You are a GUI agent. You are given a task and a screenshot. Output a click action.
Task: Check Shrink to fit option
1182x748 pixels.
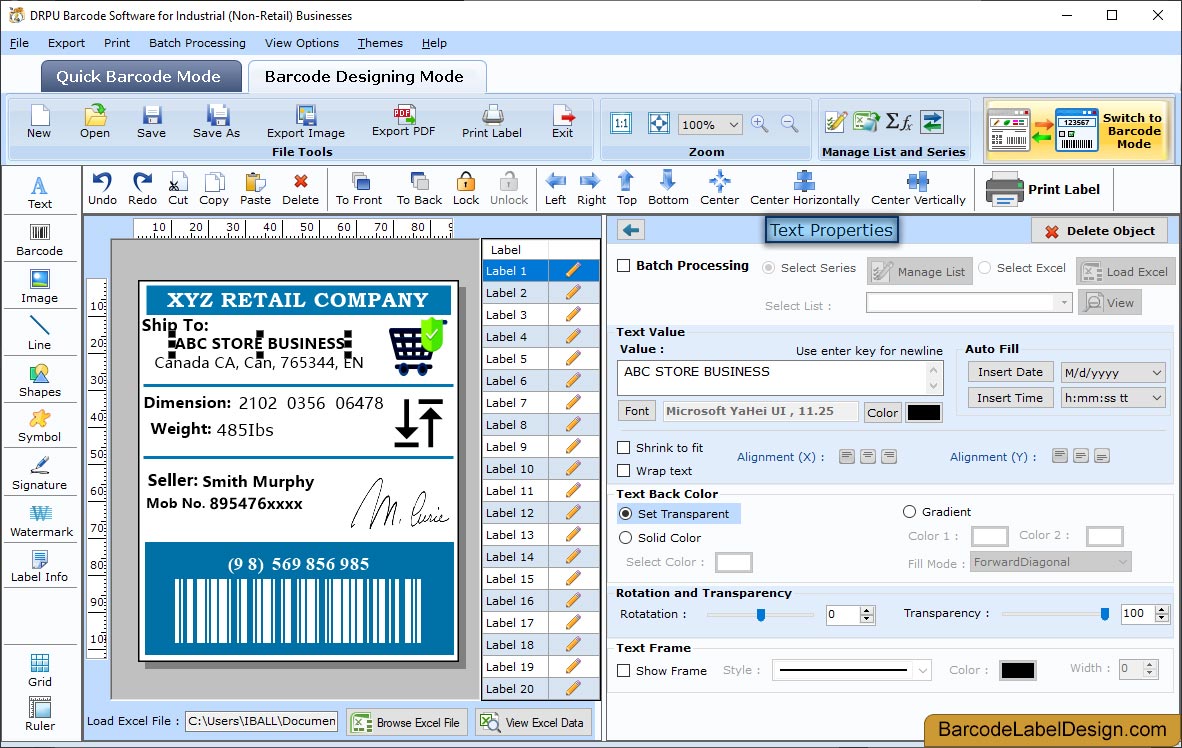623,448
